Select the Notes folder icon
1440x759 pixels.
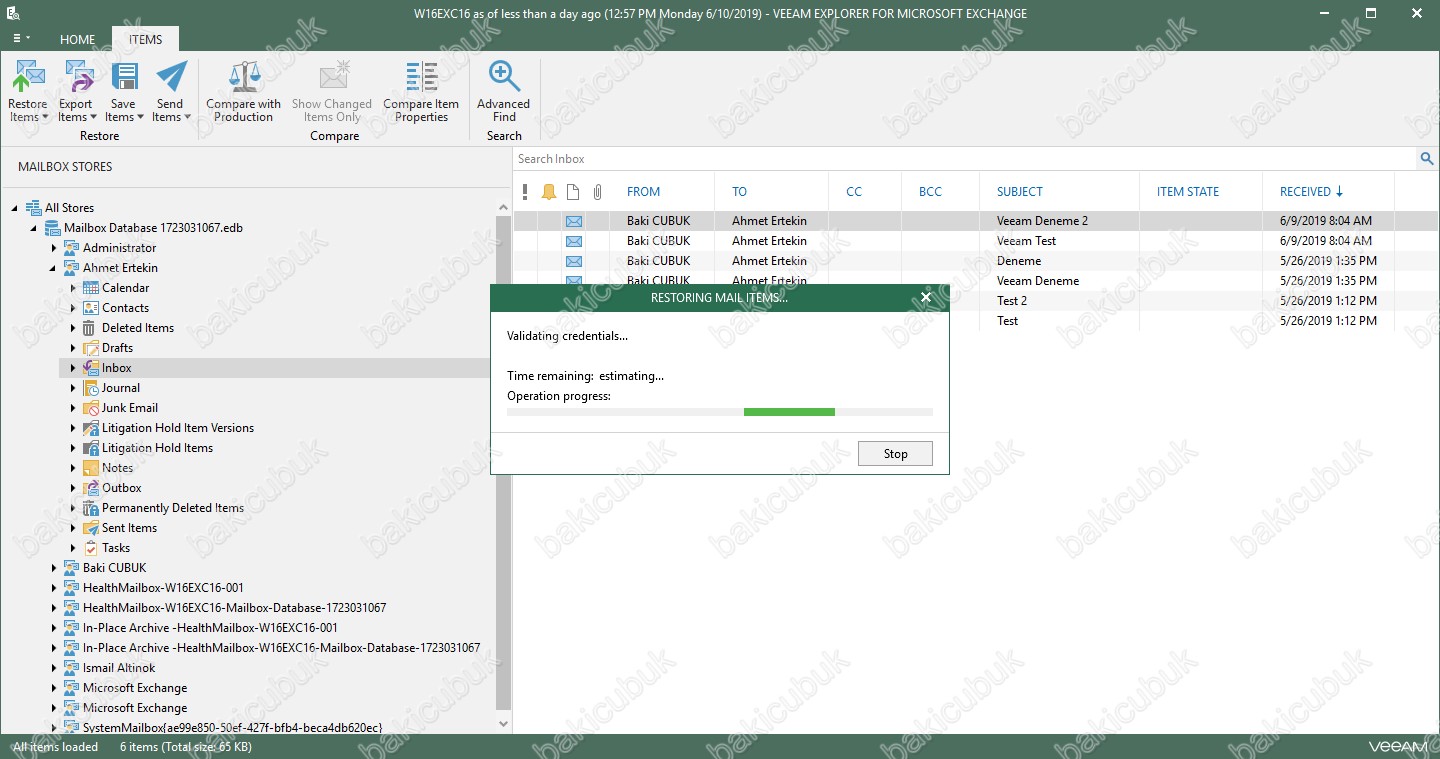pyautogui.click(x=91, y=468)
